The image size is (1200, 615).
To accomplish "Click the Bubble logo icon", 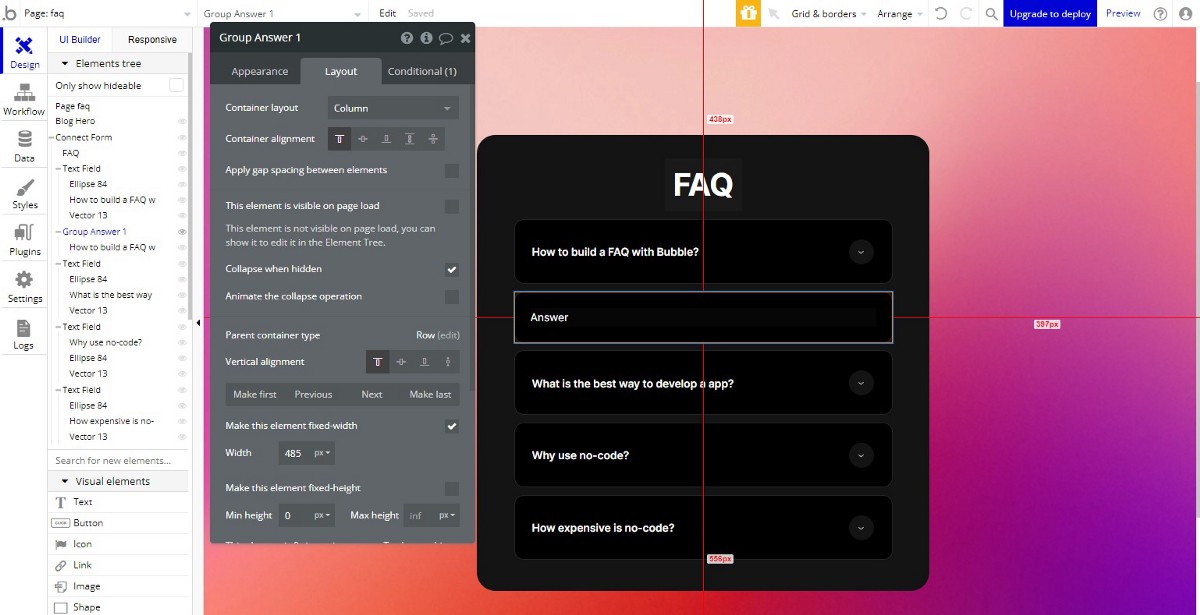I will click(x=10, y=13).
